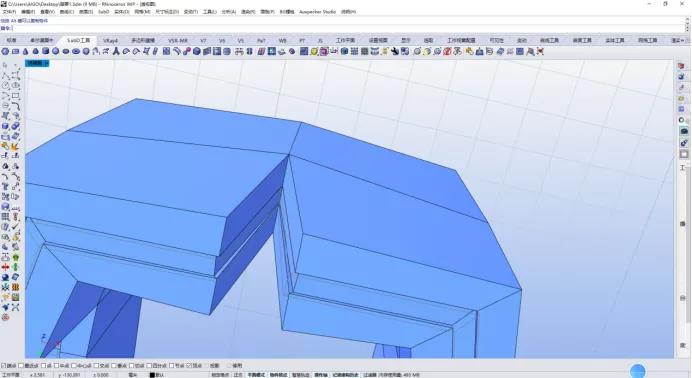Click the red circle icon in SubD toolbar

tap(447, 52)
